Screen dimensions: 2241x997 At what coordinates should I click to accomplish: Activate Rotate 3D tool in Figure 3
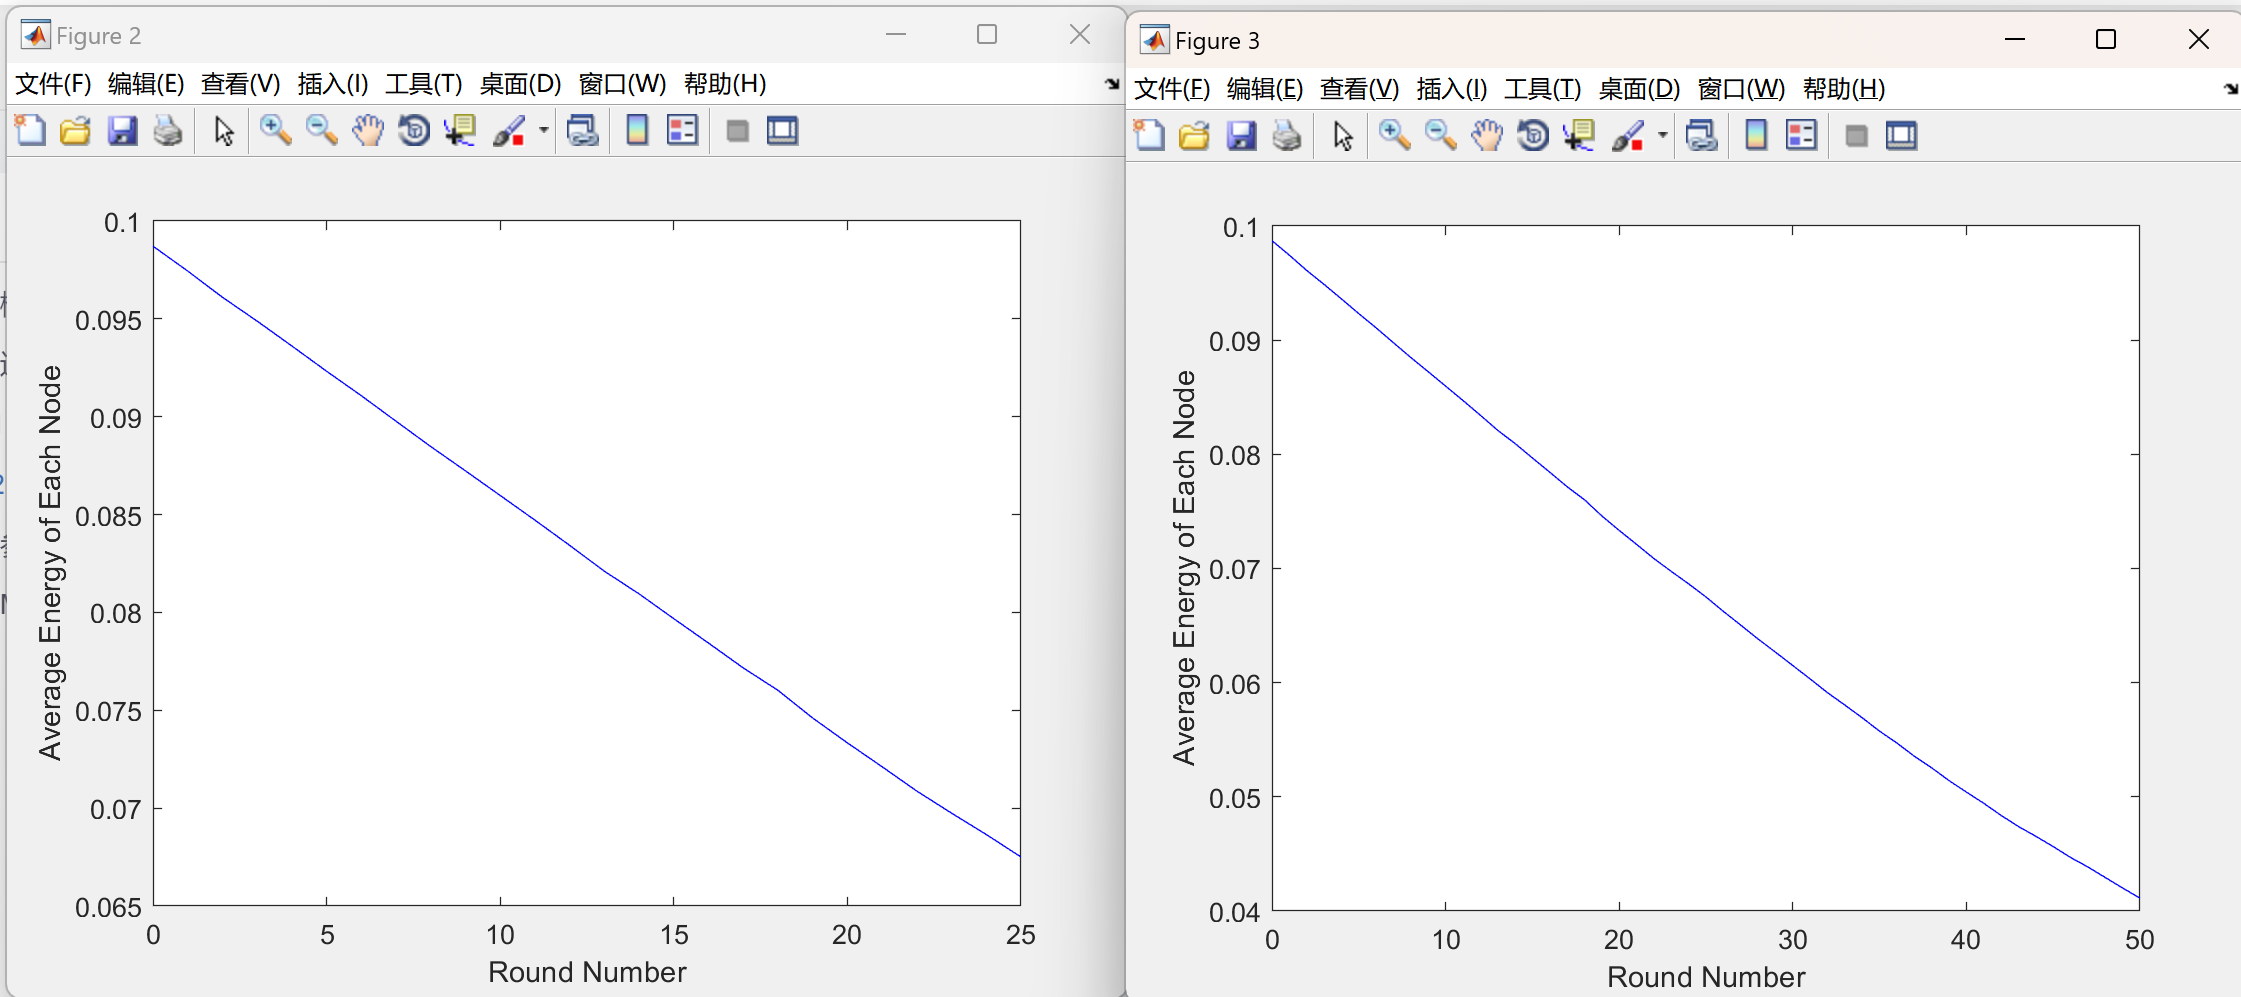coord(1532,135)
